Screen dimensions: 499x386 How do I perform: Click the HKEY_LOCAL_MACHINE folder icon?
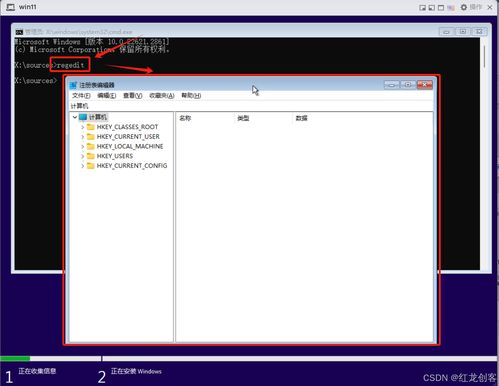coord(90,146)
